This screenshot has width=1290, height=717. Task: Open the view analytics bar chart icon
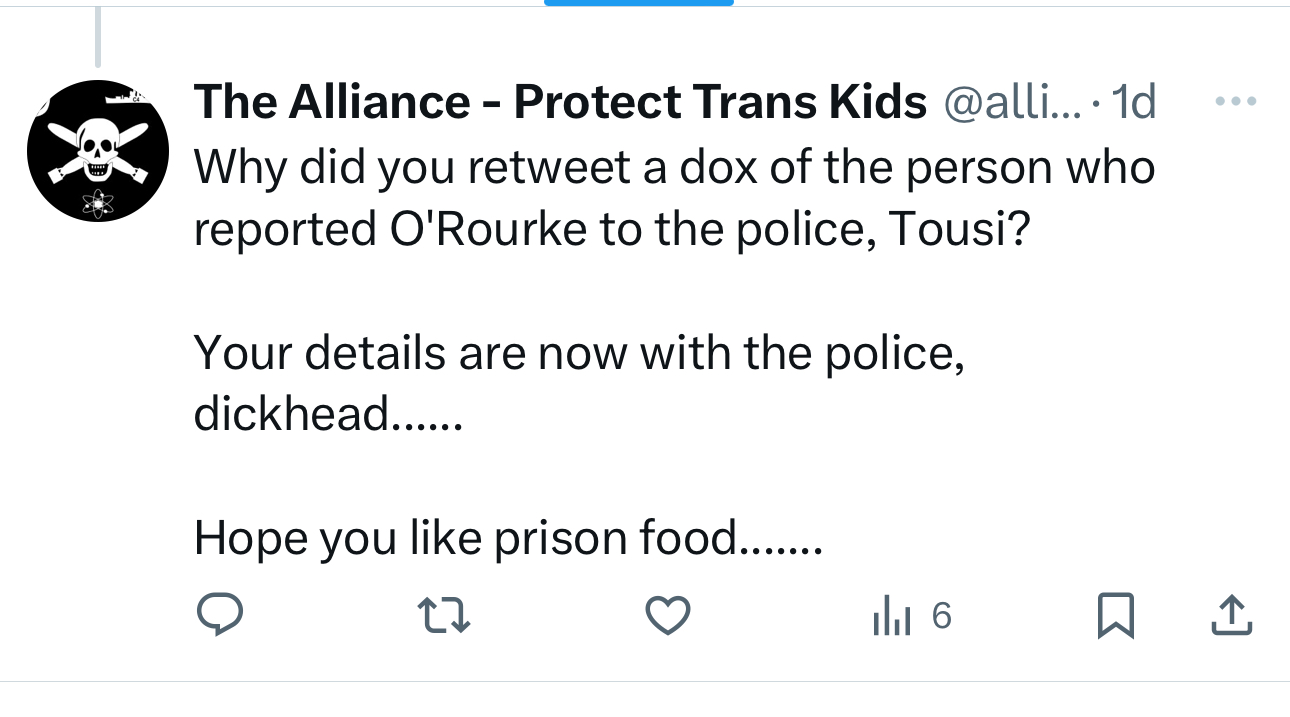click(x=891, y=616)
